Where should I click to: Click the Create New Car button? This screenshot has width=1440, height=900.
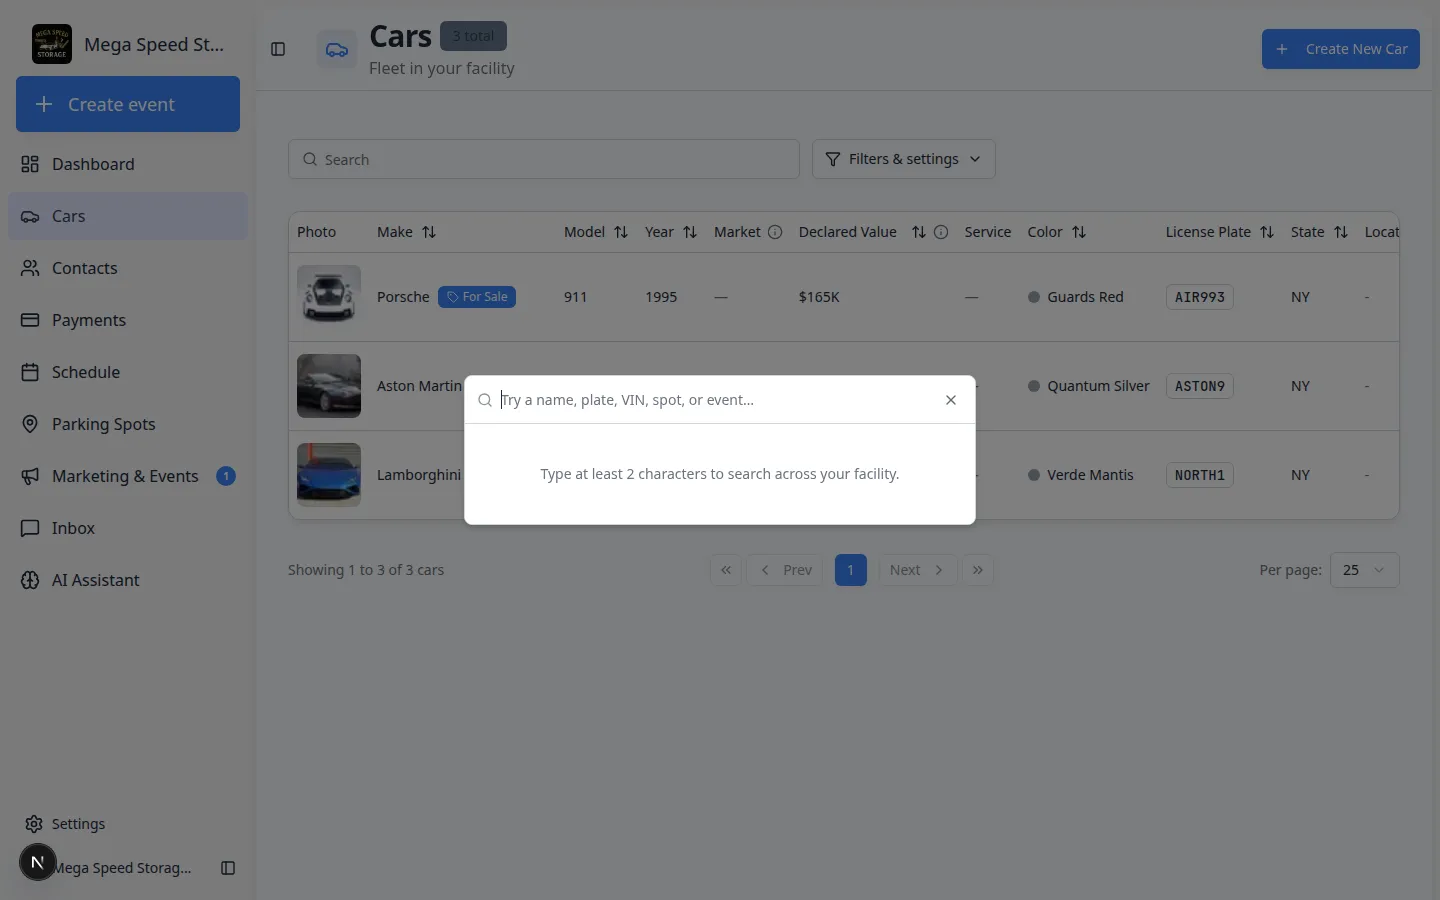pyautogui.click(x=1340, y=49)
